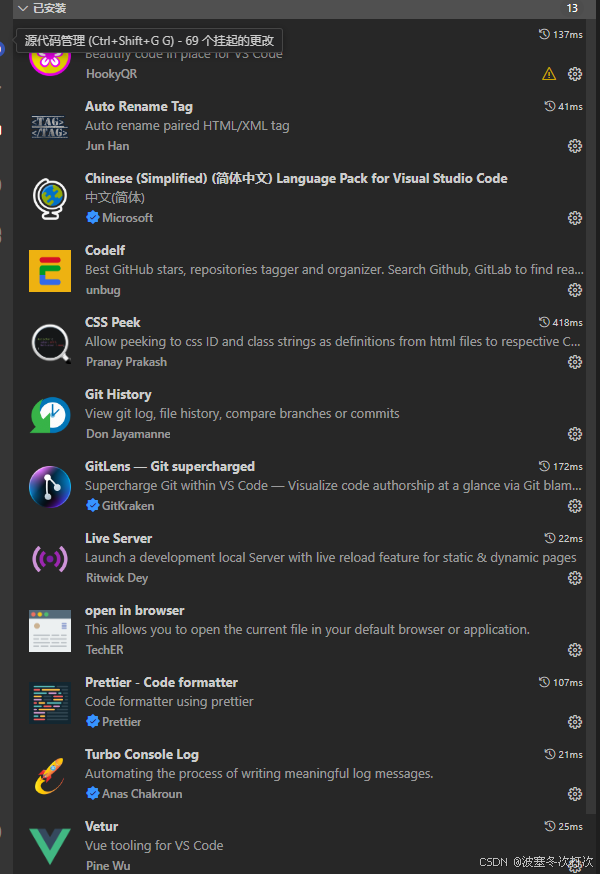Click the GitLens extension icon
600x874 pixels.
pos(50,487)
